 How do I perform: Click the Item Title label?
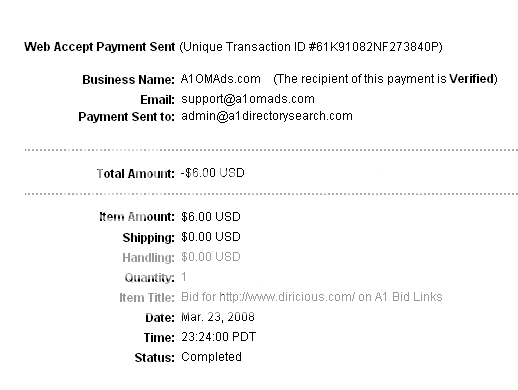pos(147,298)
